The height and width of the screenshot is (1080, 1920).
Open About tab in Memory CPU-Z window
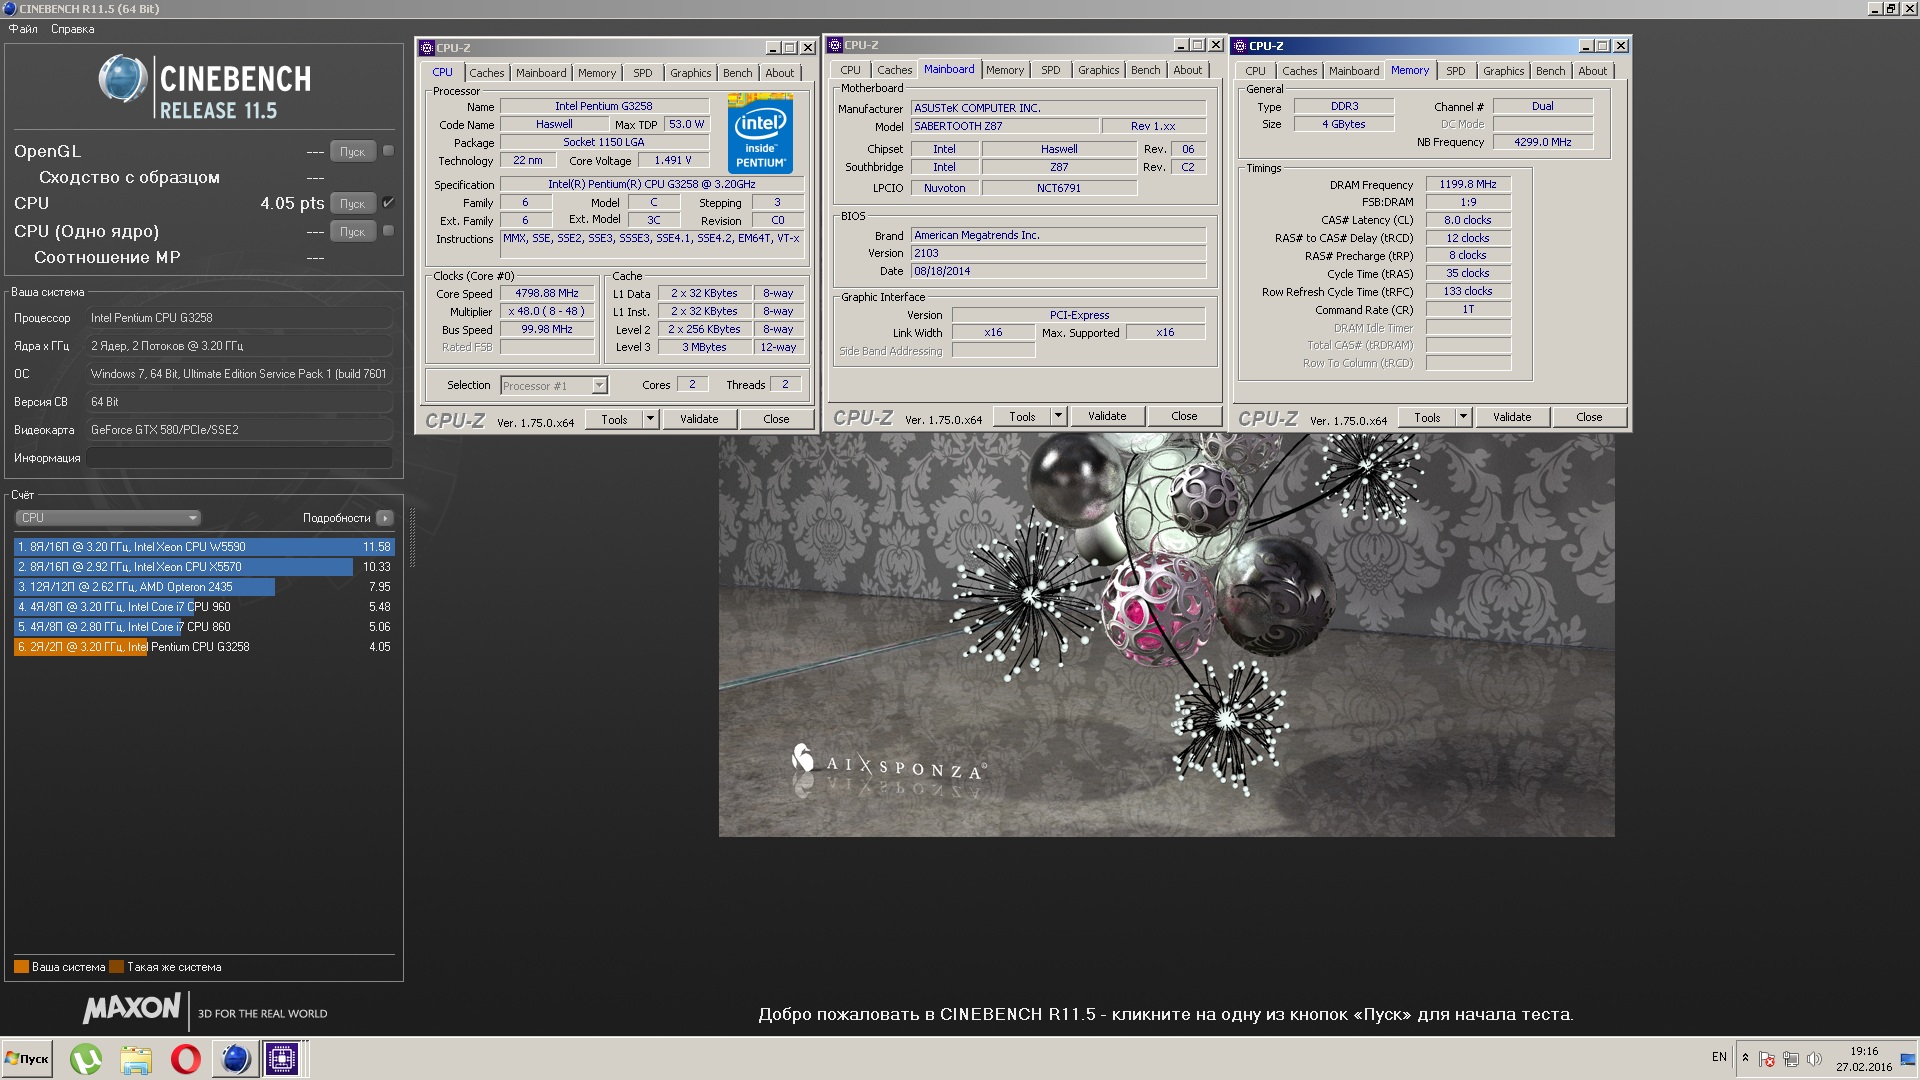pos(1592,71)
